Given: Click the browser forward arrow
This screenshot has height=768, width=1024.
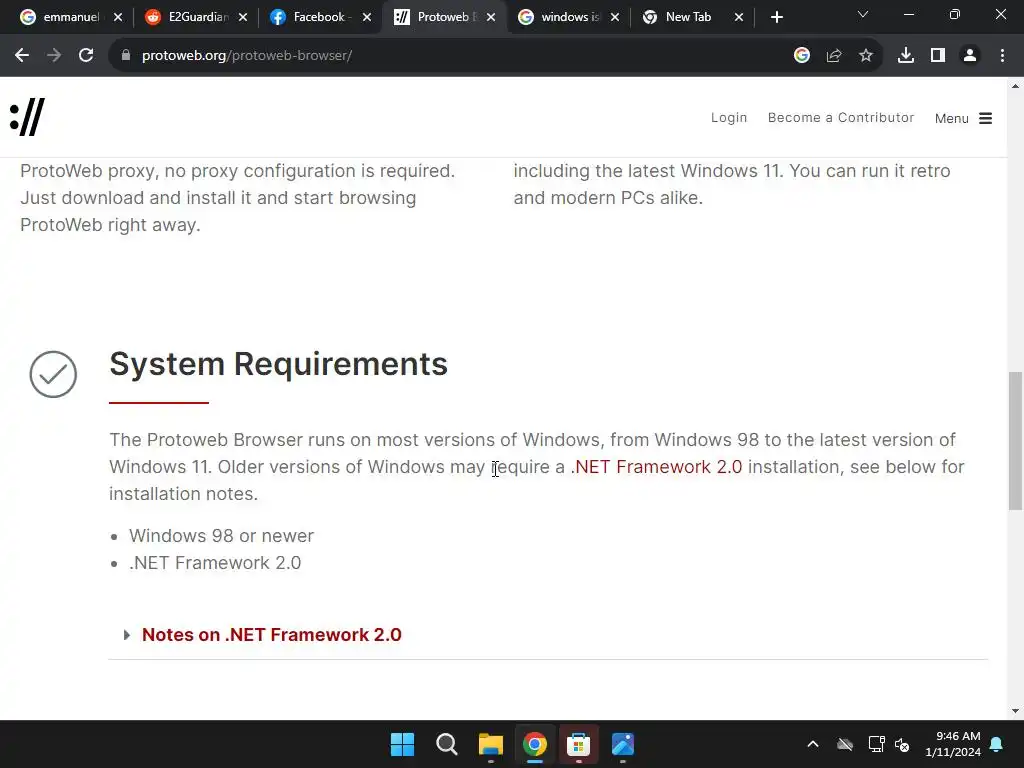Looking at the screenshot, I should point(54,56).
